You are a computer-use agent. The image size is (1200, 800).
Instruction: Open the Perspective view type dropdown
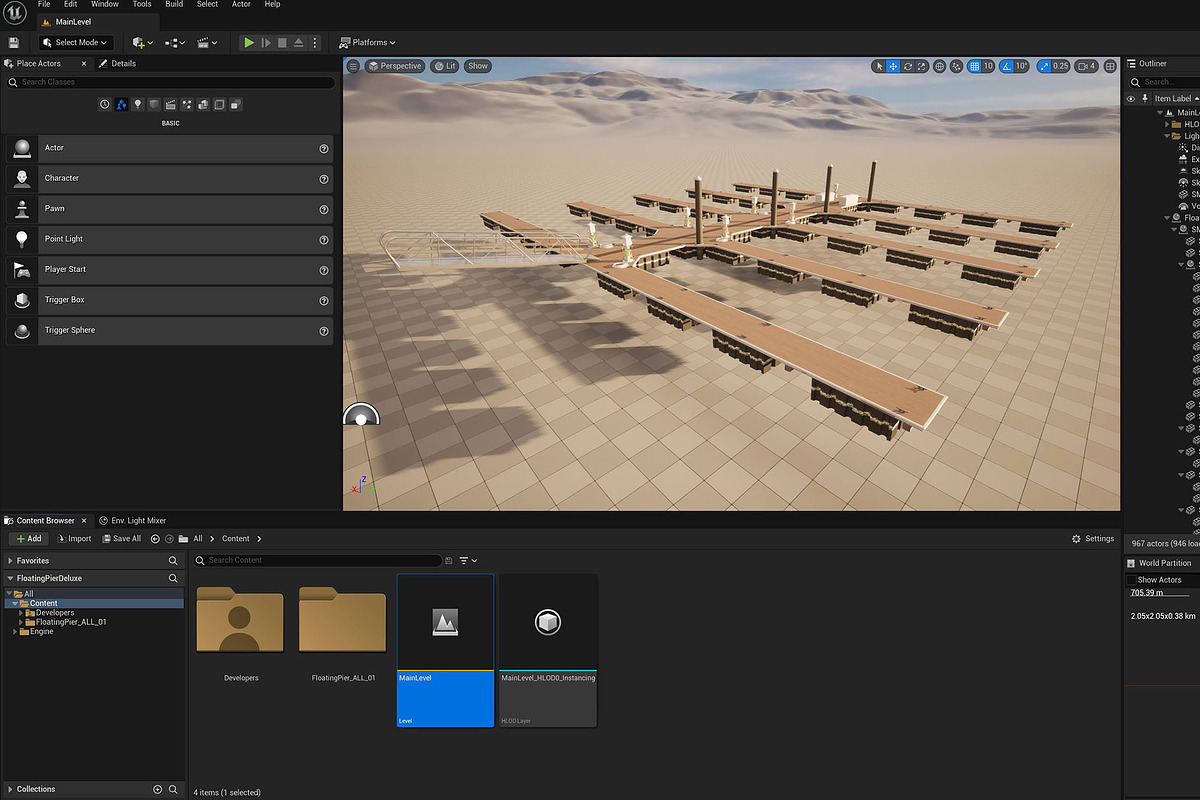[x=395, y=66]
